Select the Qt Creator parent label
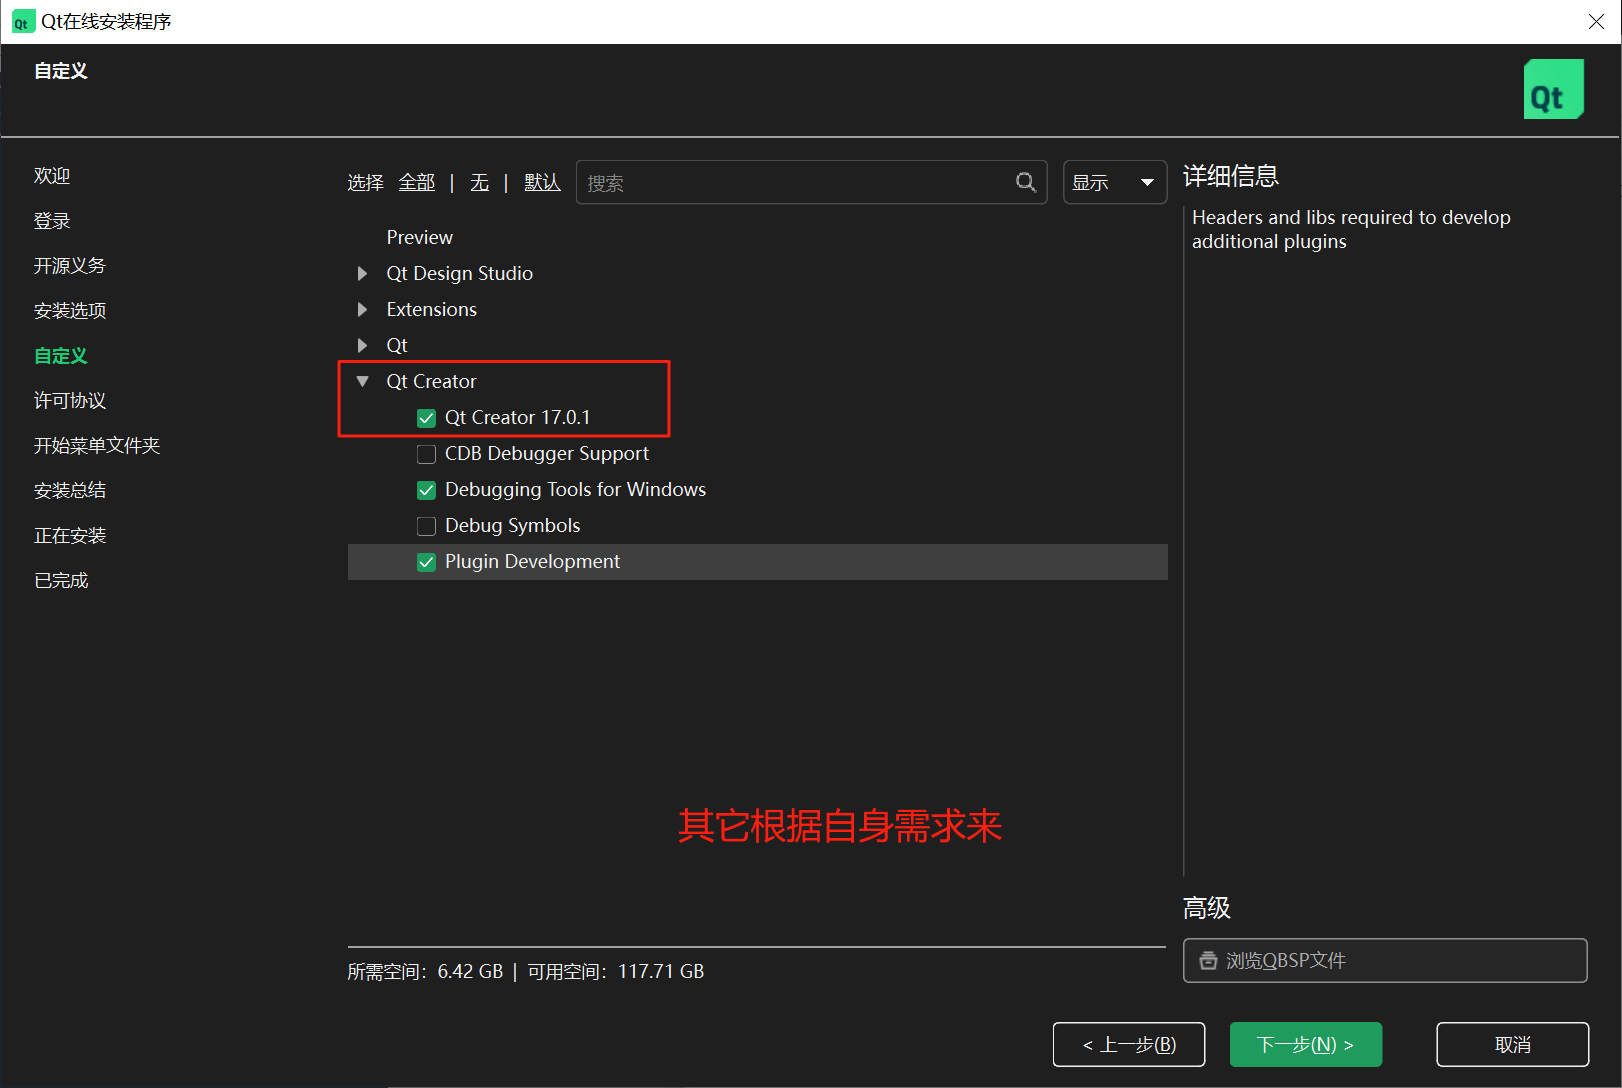The image size is (1622, 1088). [x=431, y=381]
